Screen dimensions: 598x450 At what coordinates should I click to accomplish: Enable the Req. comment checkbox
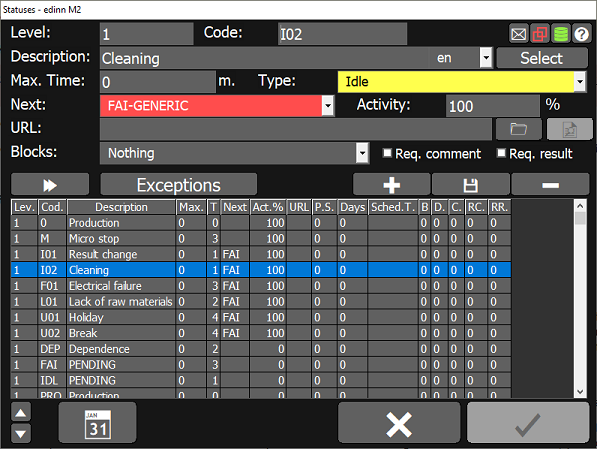point(387,153)
